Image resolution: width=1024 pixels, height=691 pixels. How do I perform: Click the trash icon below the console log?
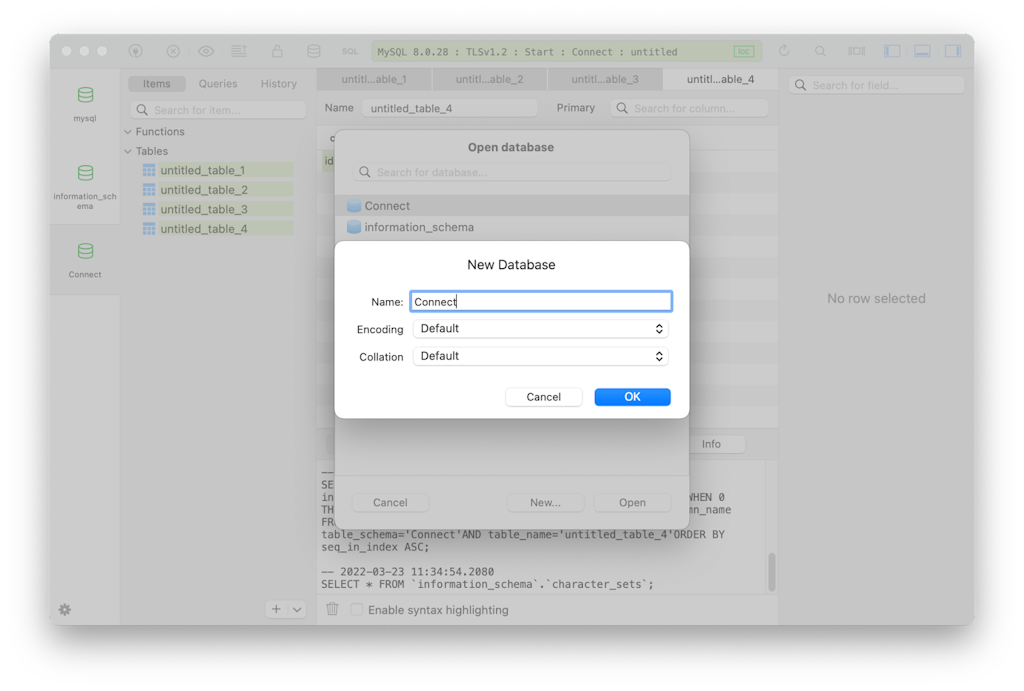[x=332, y=609]
